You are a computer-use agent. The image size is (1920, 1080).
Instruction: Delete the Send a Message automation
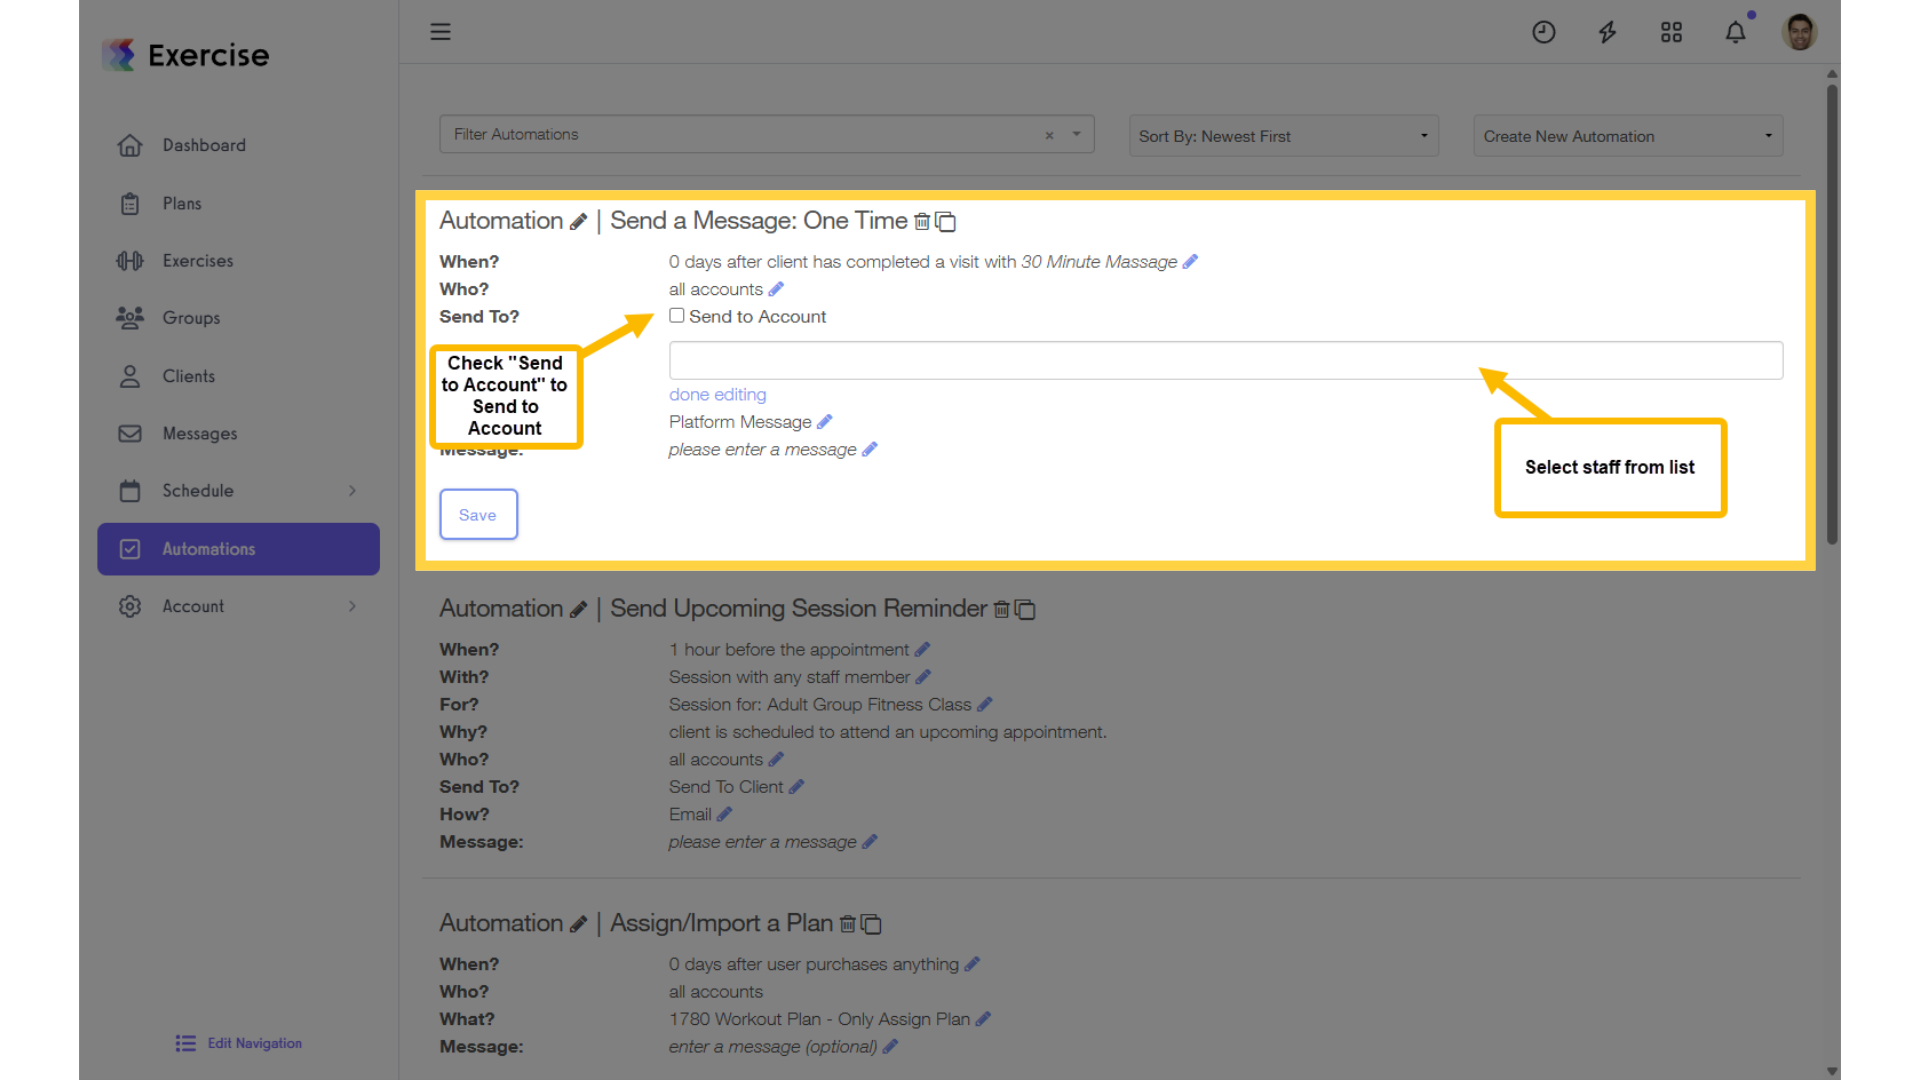click(x=922, y=221)
